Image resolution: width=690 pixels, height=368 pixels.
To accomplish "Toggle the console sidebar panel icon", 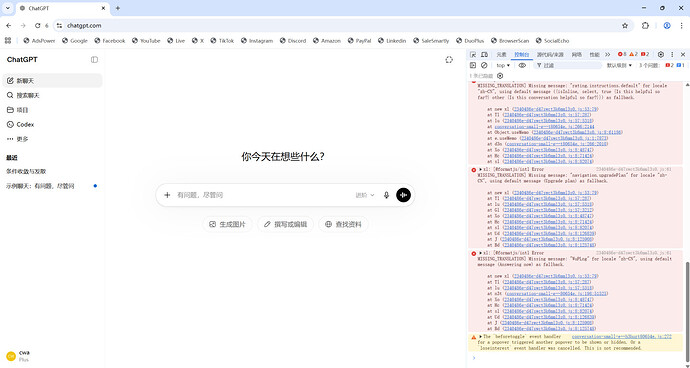I will [x=473, y=65].
